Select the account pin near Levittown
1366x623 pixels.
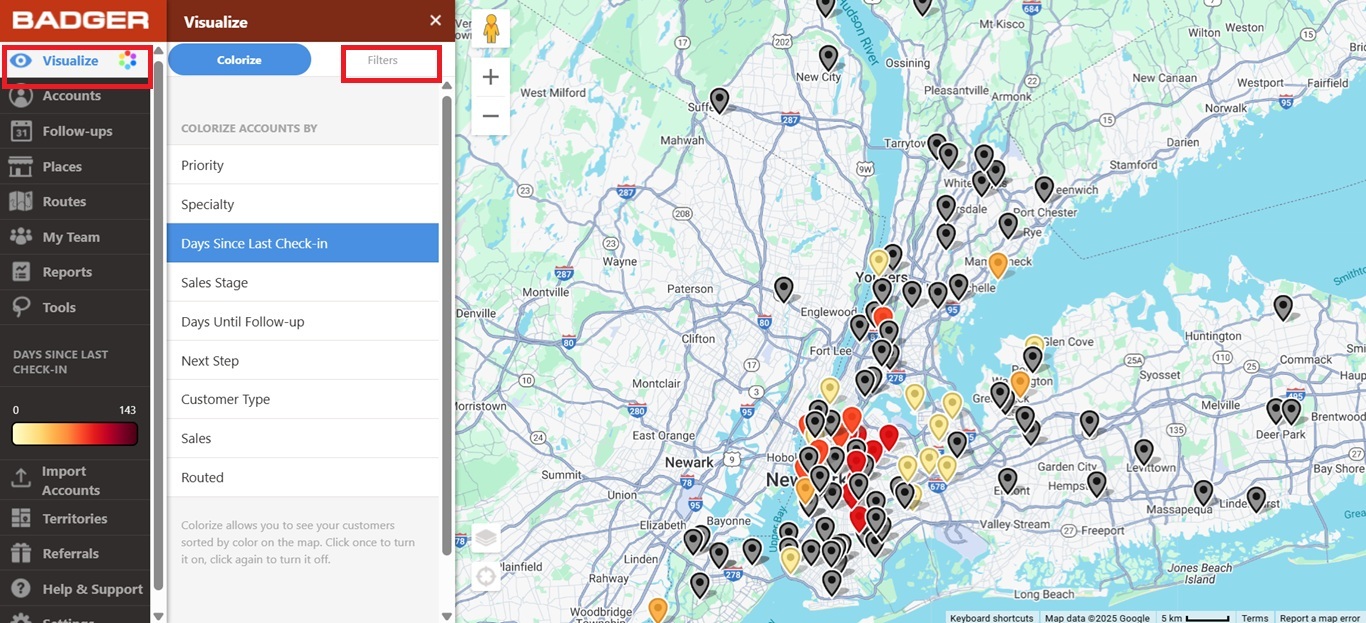pyautogui.click(x=1143, y=452)
